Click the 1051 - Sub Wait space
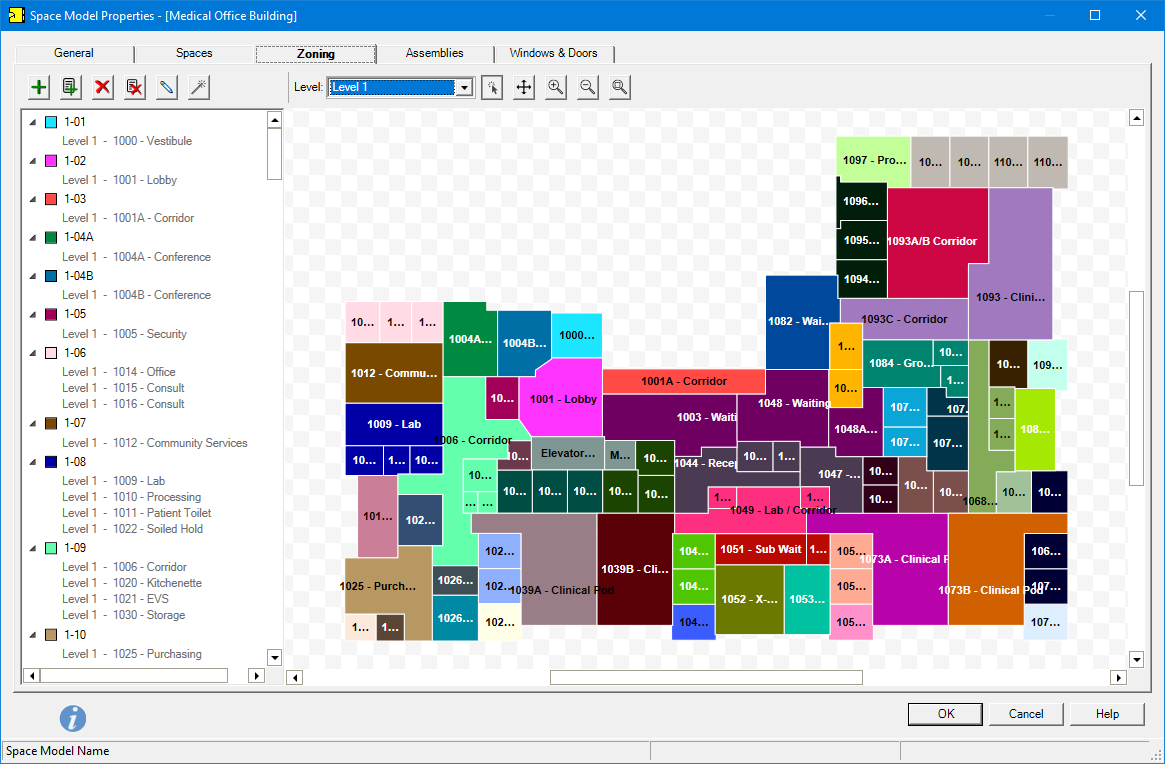The height and width of the screenshot is (764, 1165). coord(761,549)
